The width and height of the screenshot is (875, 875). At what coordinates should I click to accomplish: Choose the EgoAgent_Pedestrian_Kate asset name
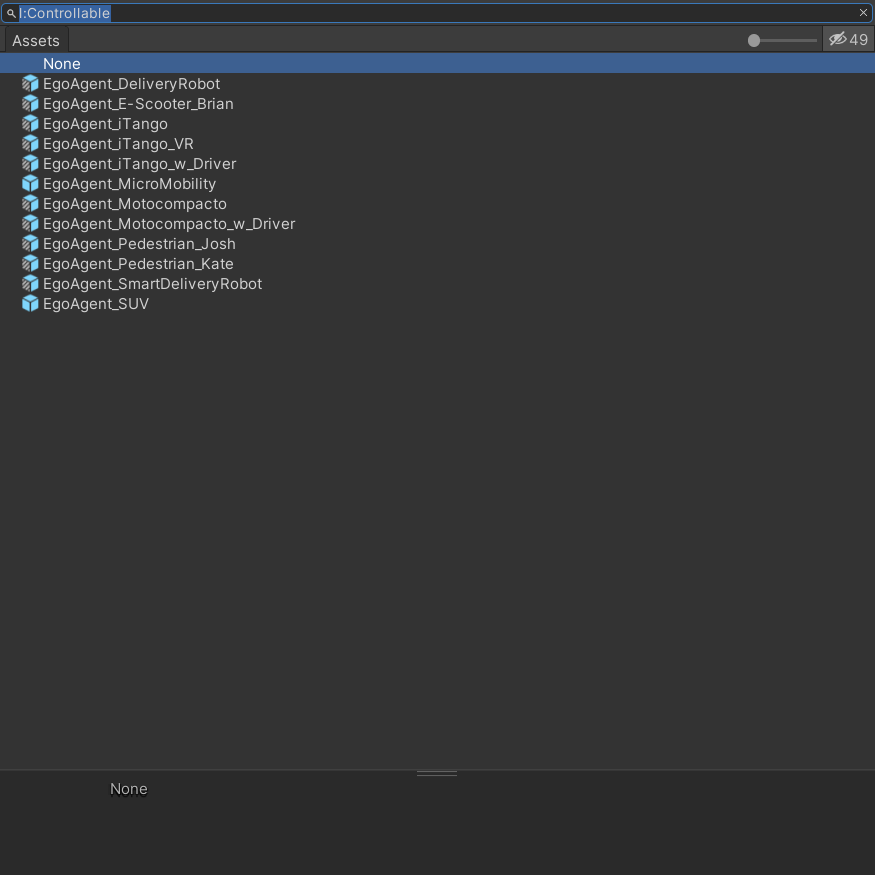[138, 264]
